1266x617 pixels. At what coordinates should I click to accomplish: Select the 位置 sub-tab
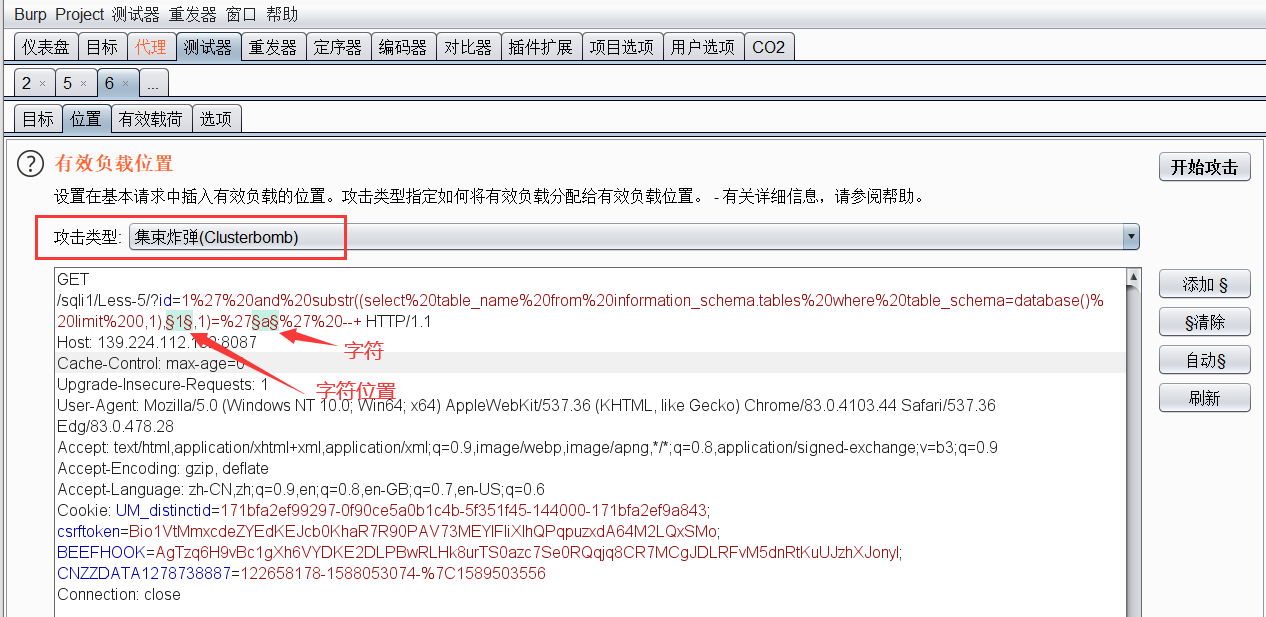coord(86,119)
